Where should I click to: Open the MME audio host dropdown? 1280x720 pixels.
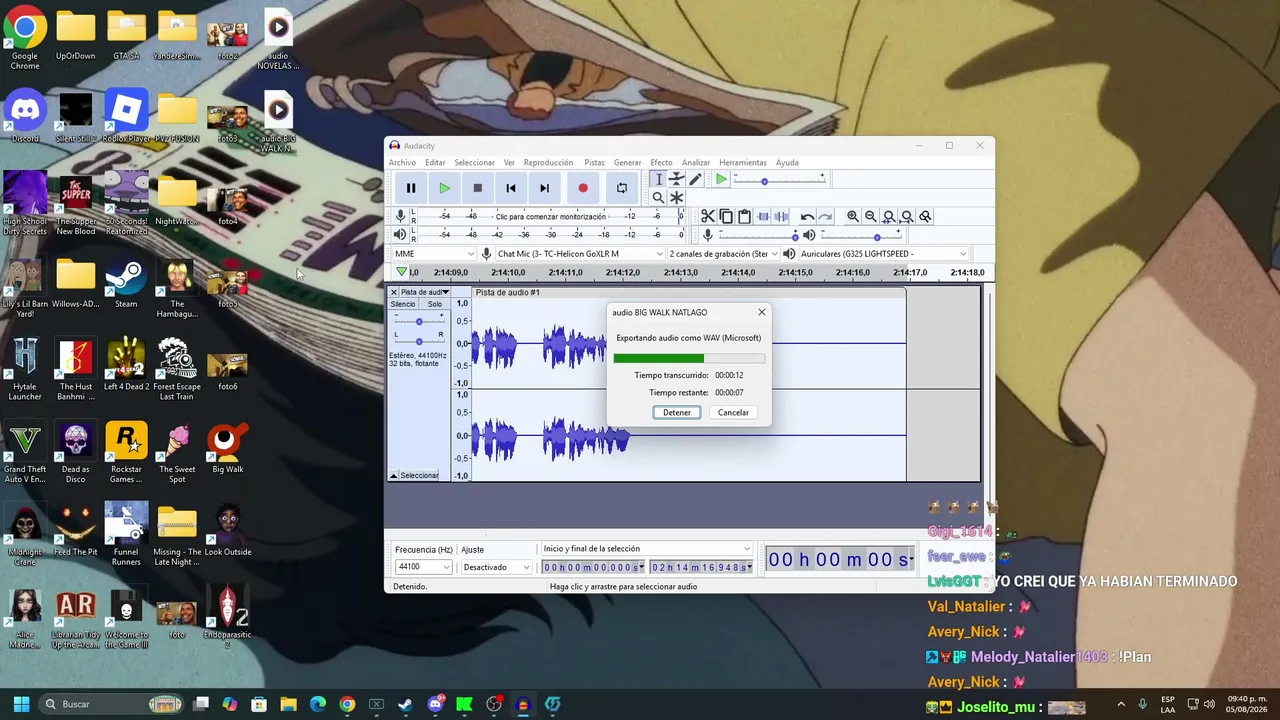(433, 254)
